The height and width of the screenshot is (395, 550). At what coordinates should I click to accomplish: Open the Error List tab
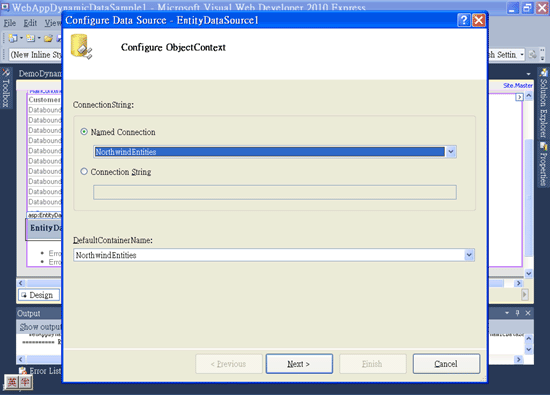[40, 370]
